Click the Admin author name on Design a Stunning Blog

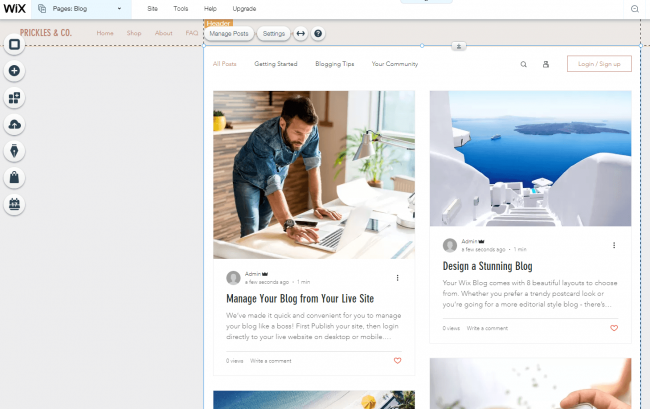tap(469, 241)
